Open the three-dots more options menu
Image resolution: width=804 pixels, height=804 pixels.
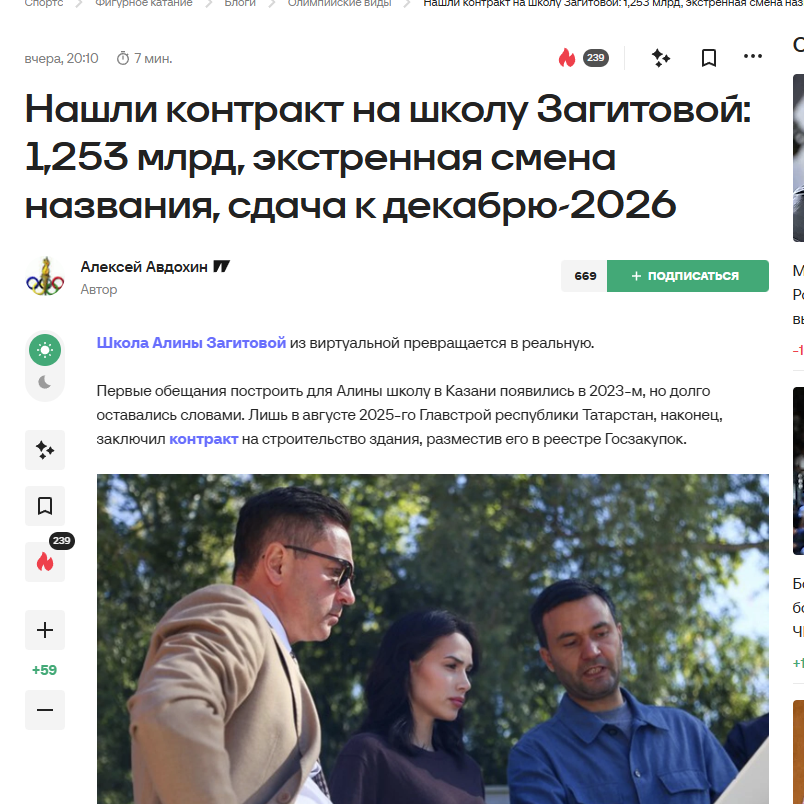point(753,56)
